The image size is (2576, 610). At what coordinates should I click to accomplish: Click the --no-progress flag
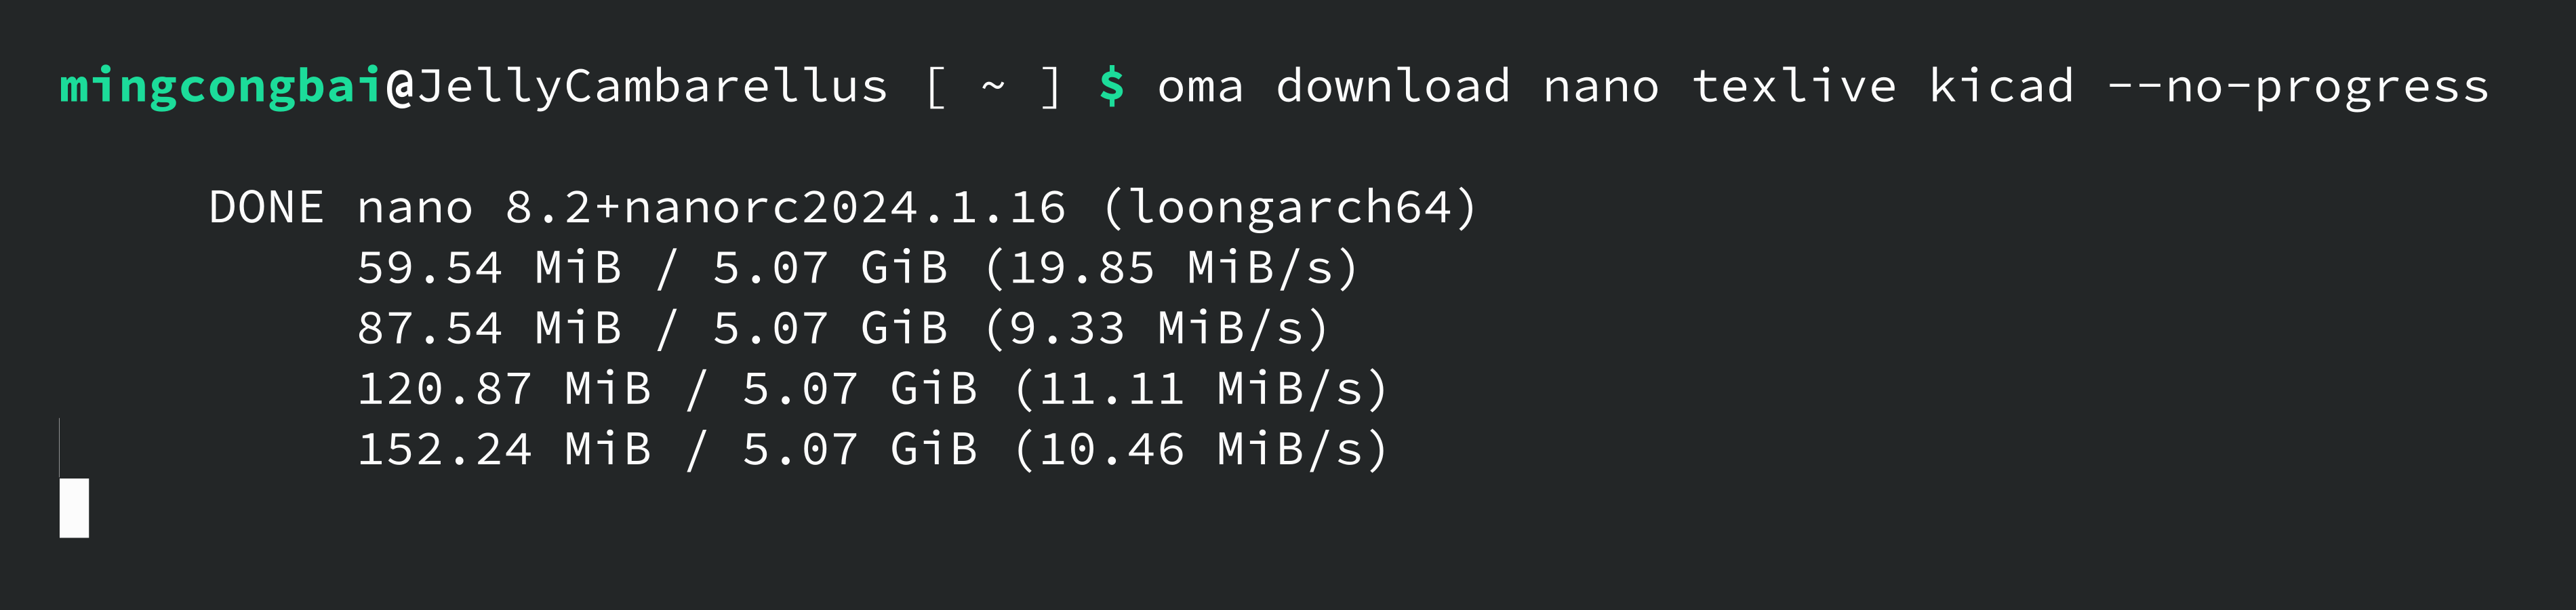[2298, 88]
